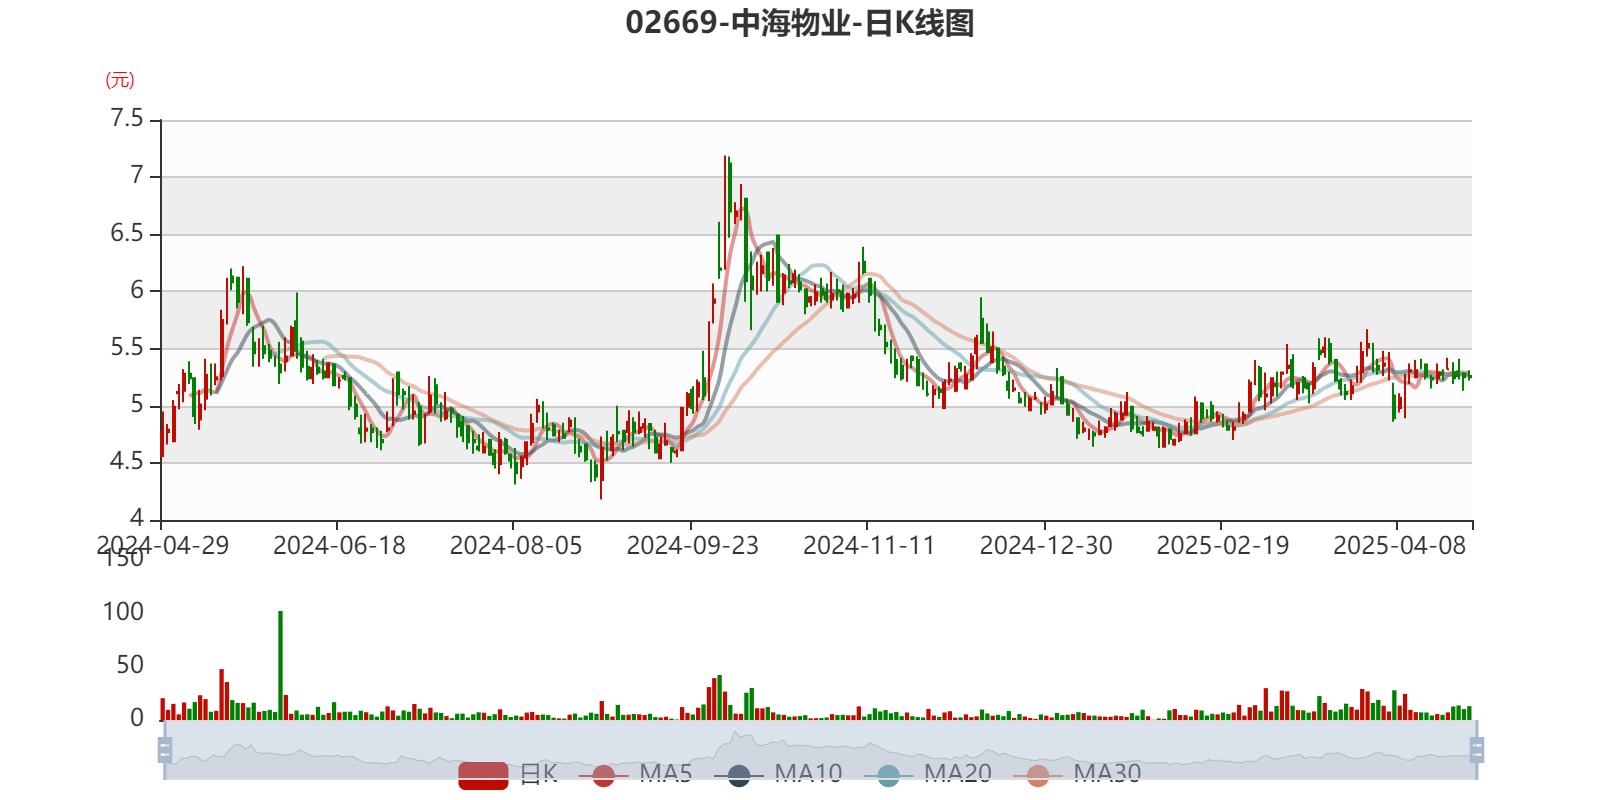Click the middle of the data zoom slider
The height and width of the screenshot is (800, 1600).
(x=820, y=749)
